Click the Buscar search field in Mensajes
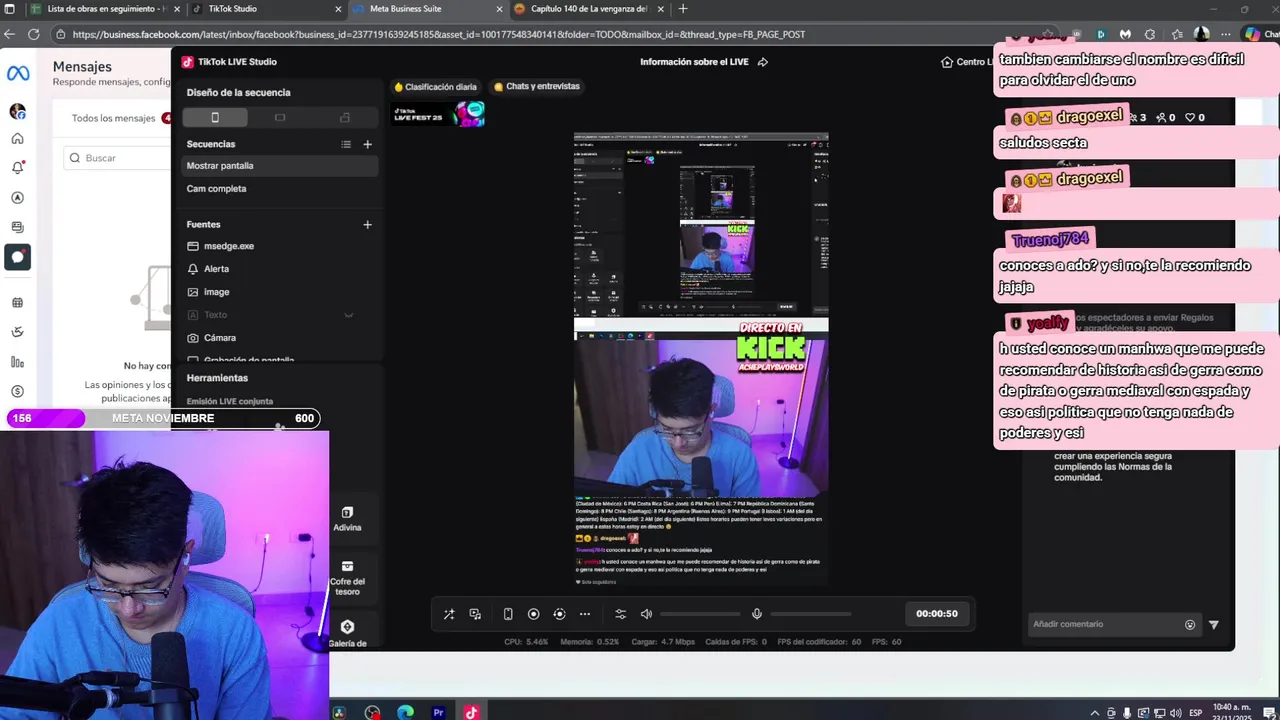This screenshot has height=720, width=1280. [x=118, y=158]
